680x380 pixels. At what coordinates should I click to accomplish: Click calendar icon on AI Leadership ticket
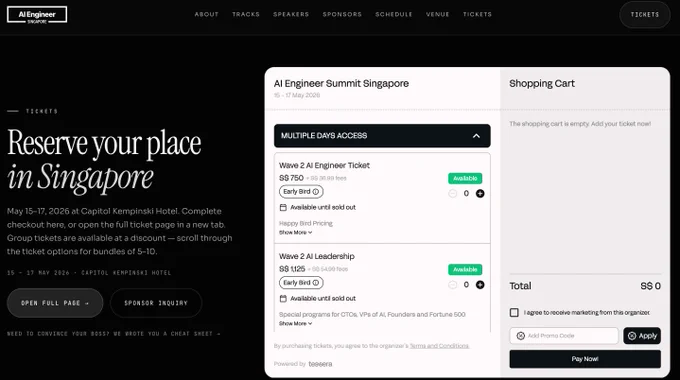283,298
